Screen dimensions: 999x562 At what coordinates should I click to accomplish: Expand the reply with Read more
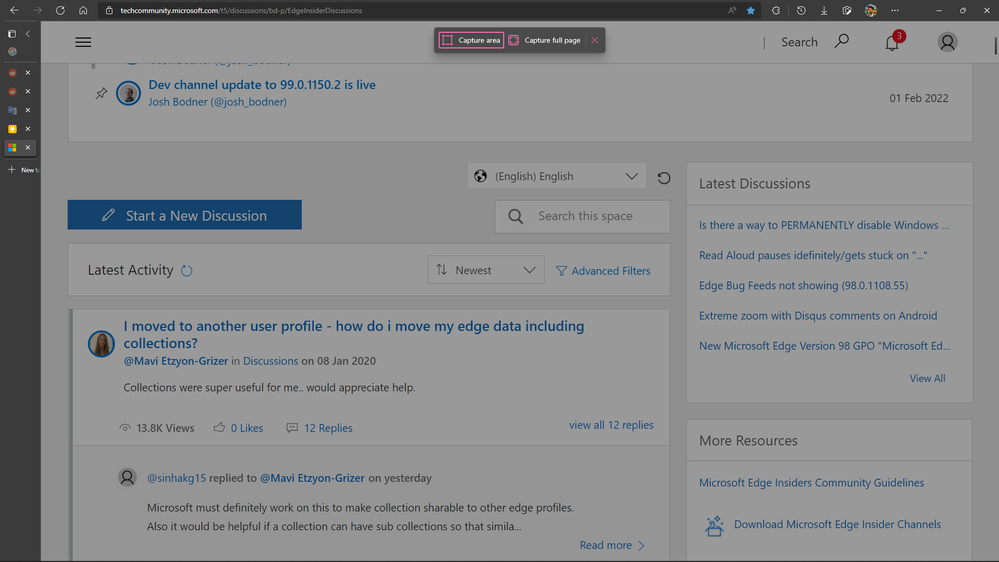point(612,545)
